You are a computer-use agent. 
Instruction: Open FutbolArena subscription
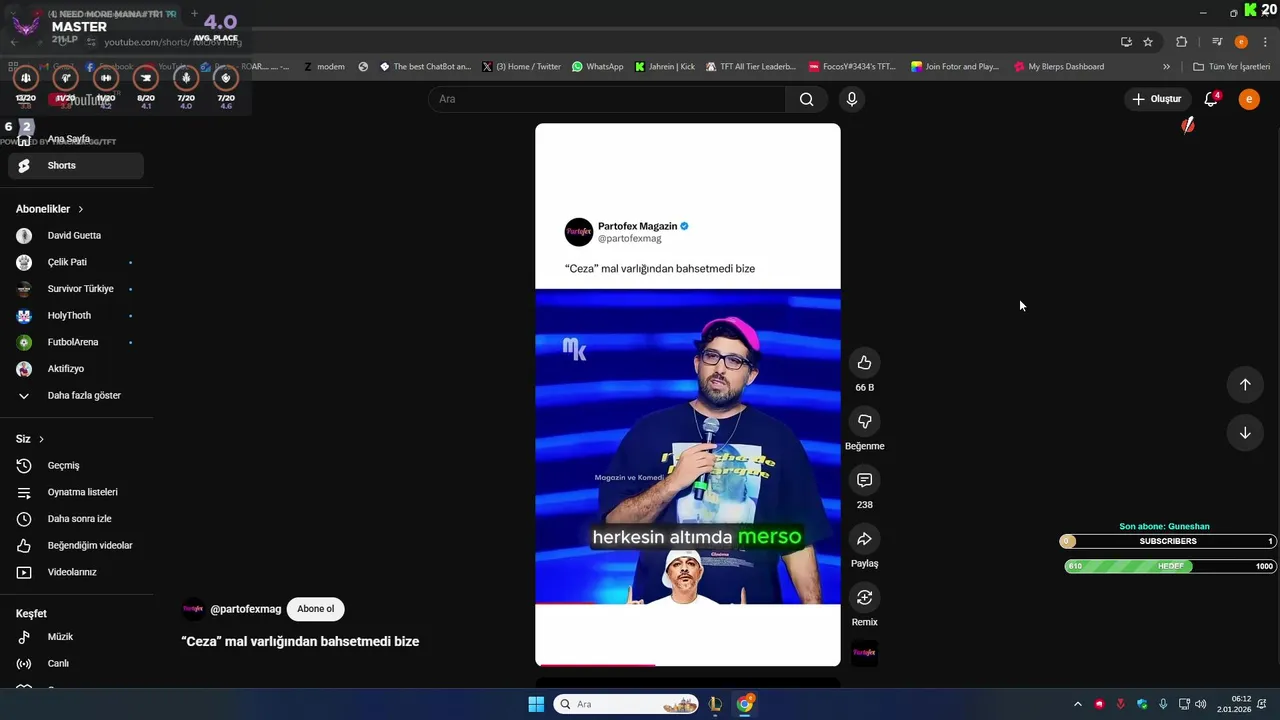[x=76, y=342]
